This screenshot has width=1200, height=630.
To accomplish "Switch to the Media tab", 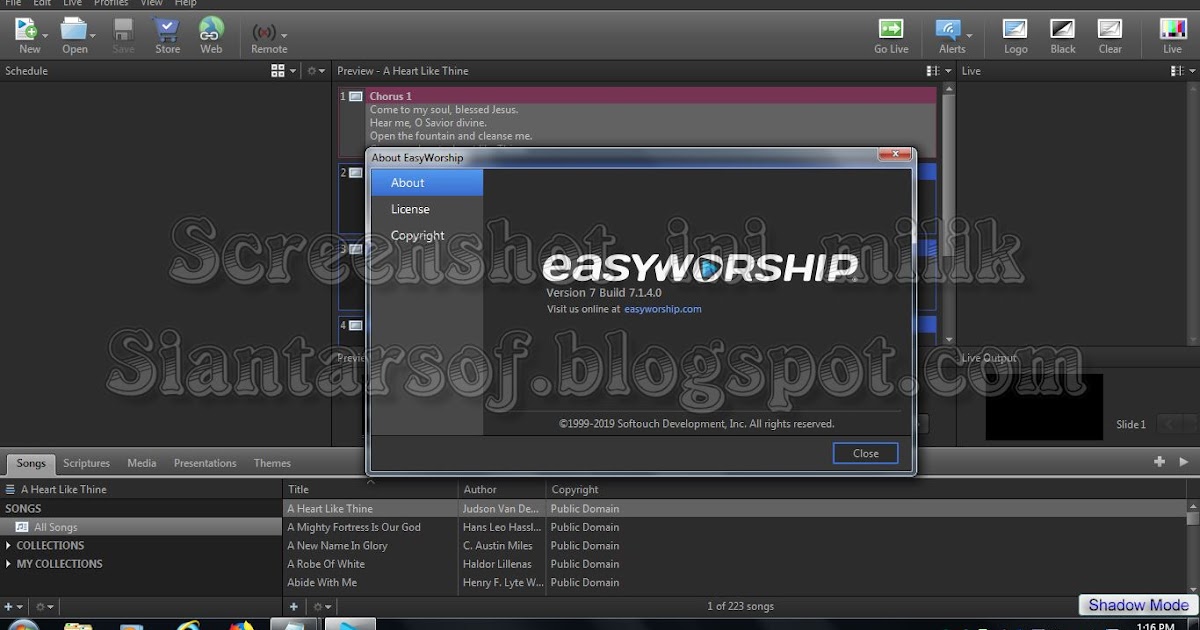I will pyautogui.click(x=141, y=463).
